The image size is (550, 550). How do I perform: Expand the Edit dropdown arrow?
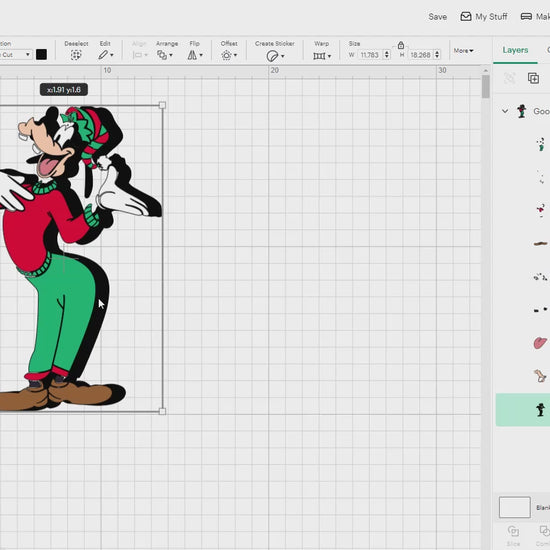point(112,55)
